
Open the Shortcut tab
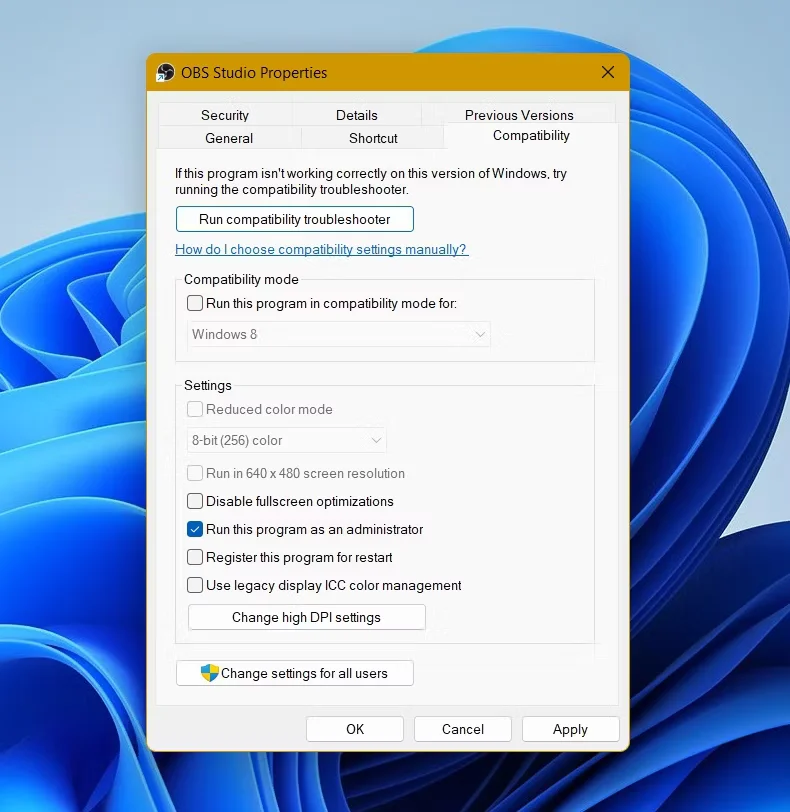[x=373, y=138]
